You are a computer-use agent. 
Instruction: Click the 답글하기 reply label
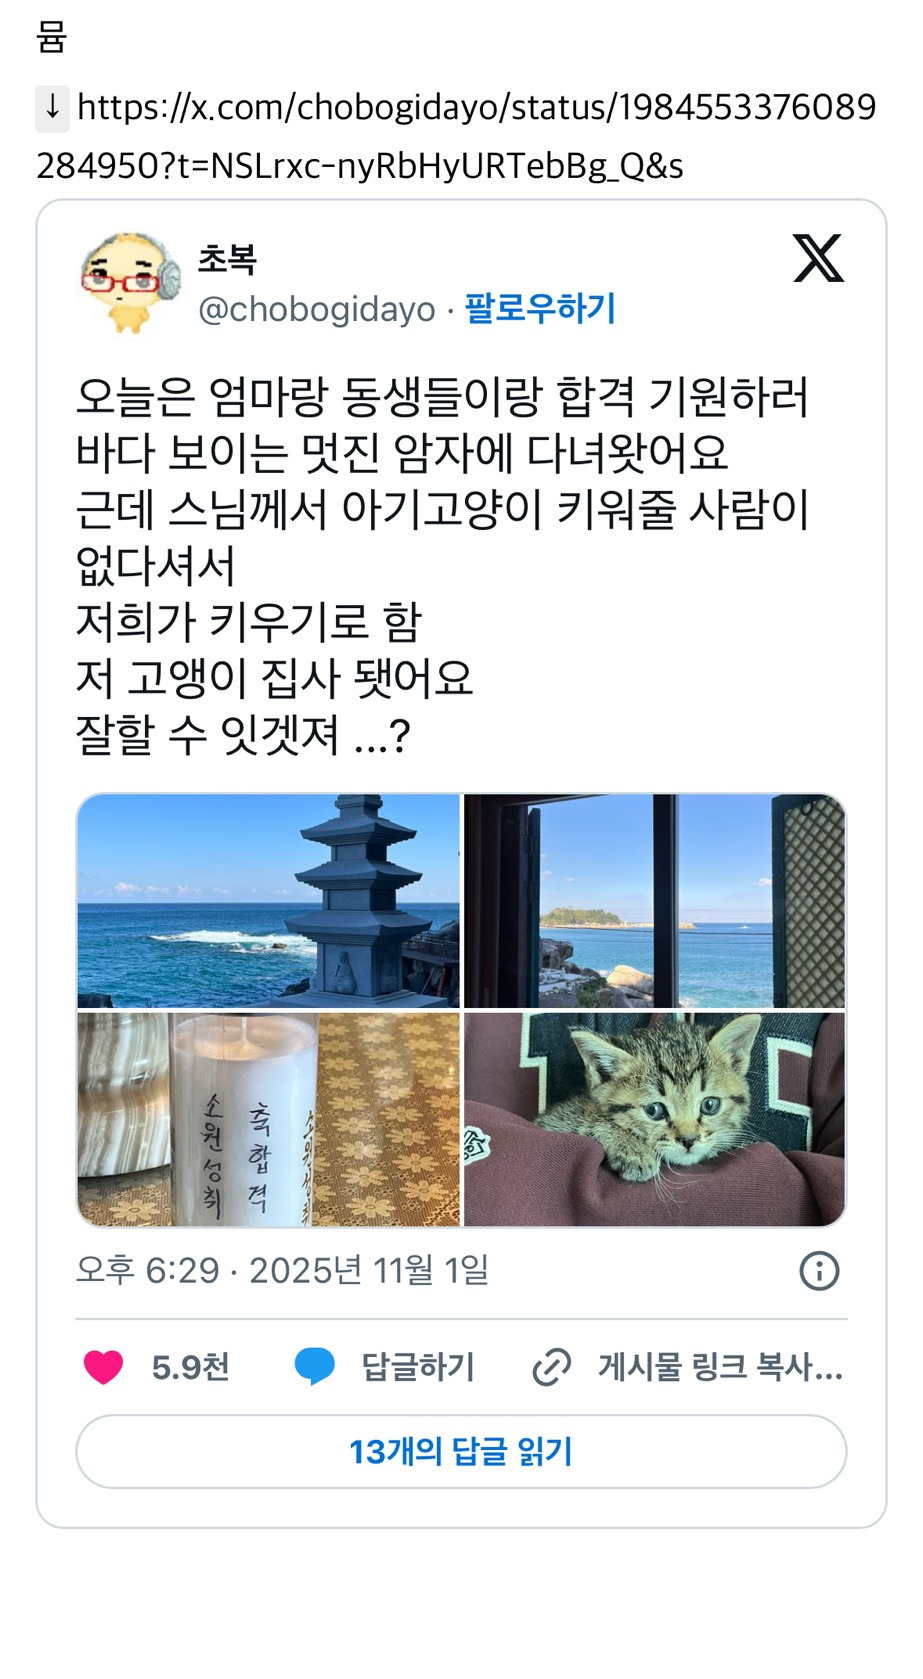pos(418,1367)
